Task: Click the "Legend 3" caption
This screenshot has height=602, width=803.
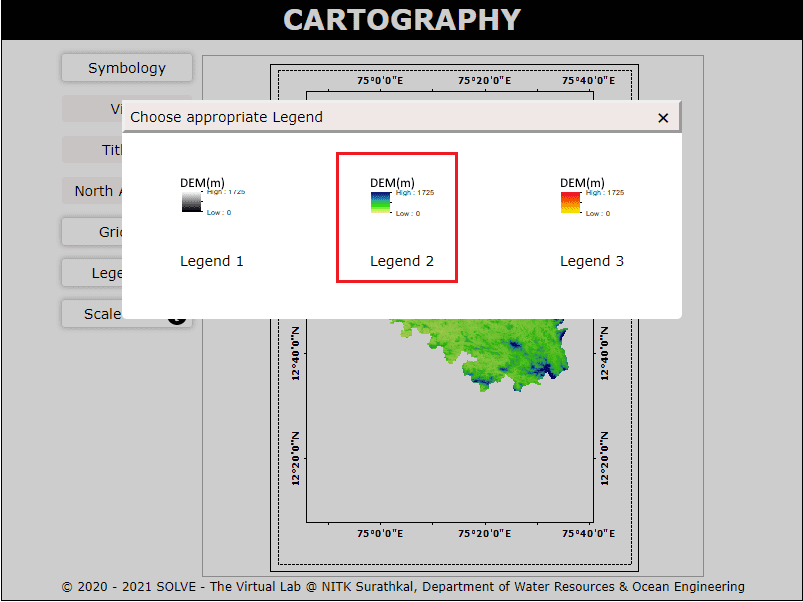Action: 592,261
